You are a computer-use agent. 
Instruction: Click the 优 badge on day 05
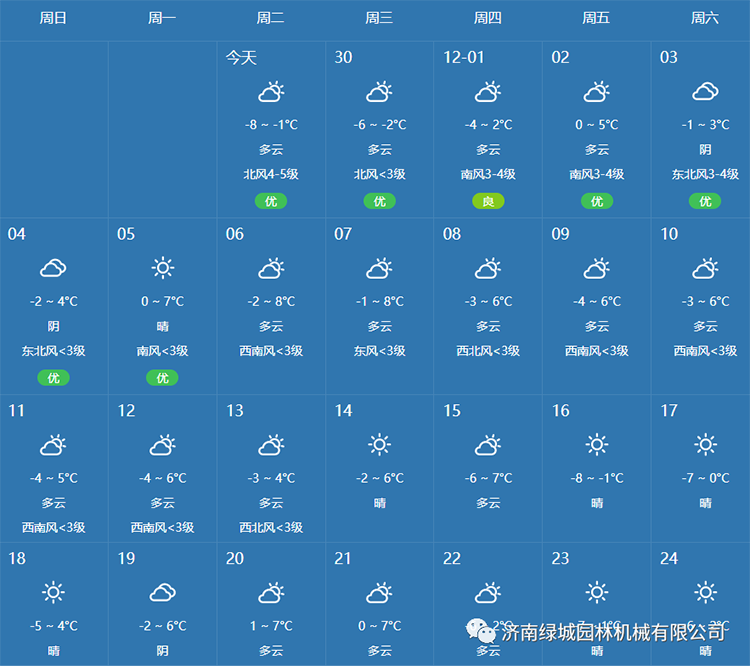(162, 378)
